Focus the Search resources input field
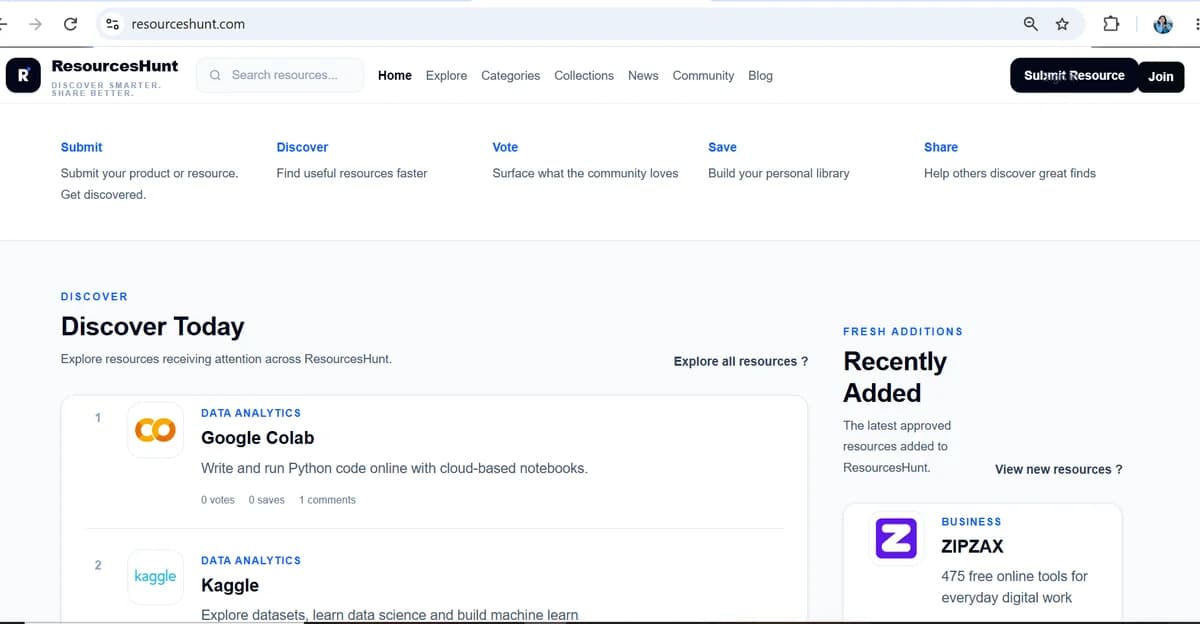 point(280,75)
